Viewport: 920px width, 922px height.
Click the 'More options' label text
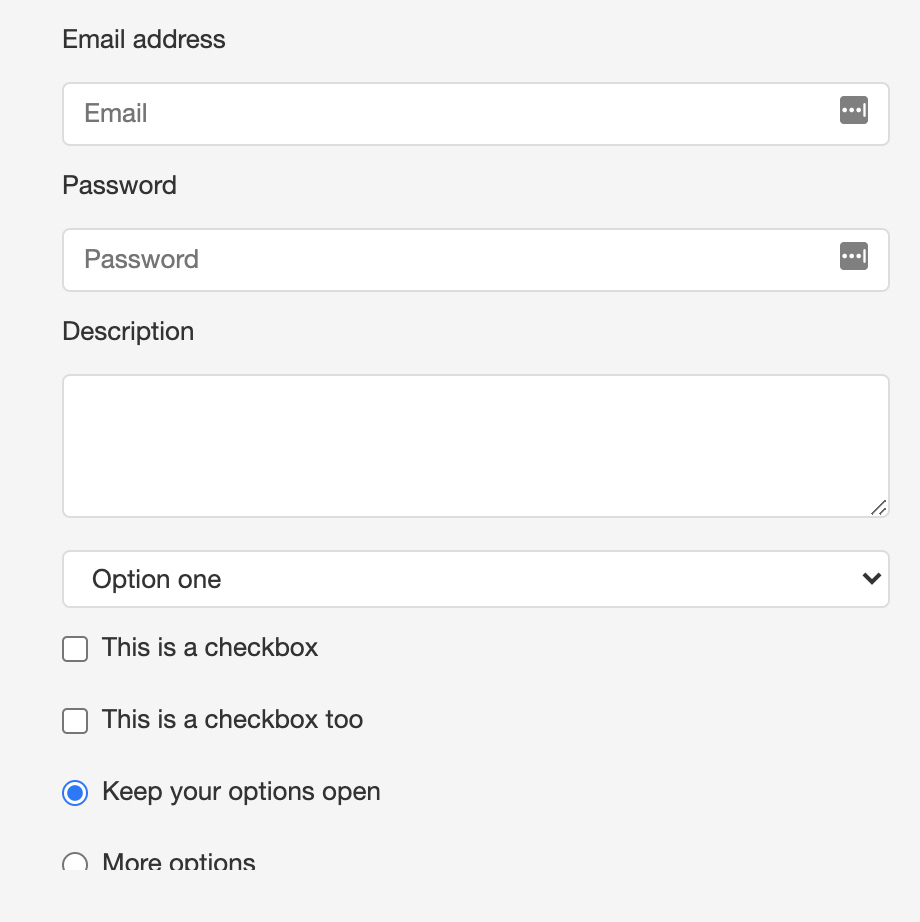pos(179,861)
